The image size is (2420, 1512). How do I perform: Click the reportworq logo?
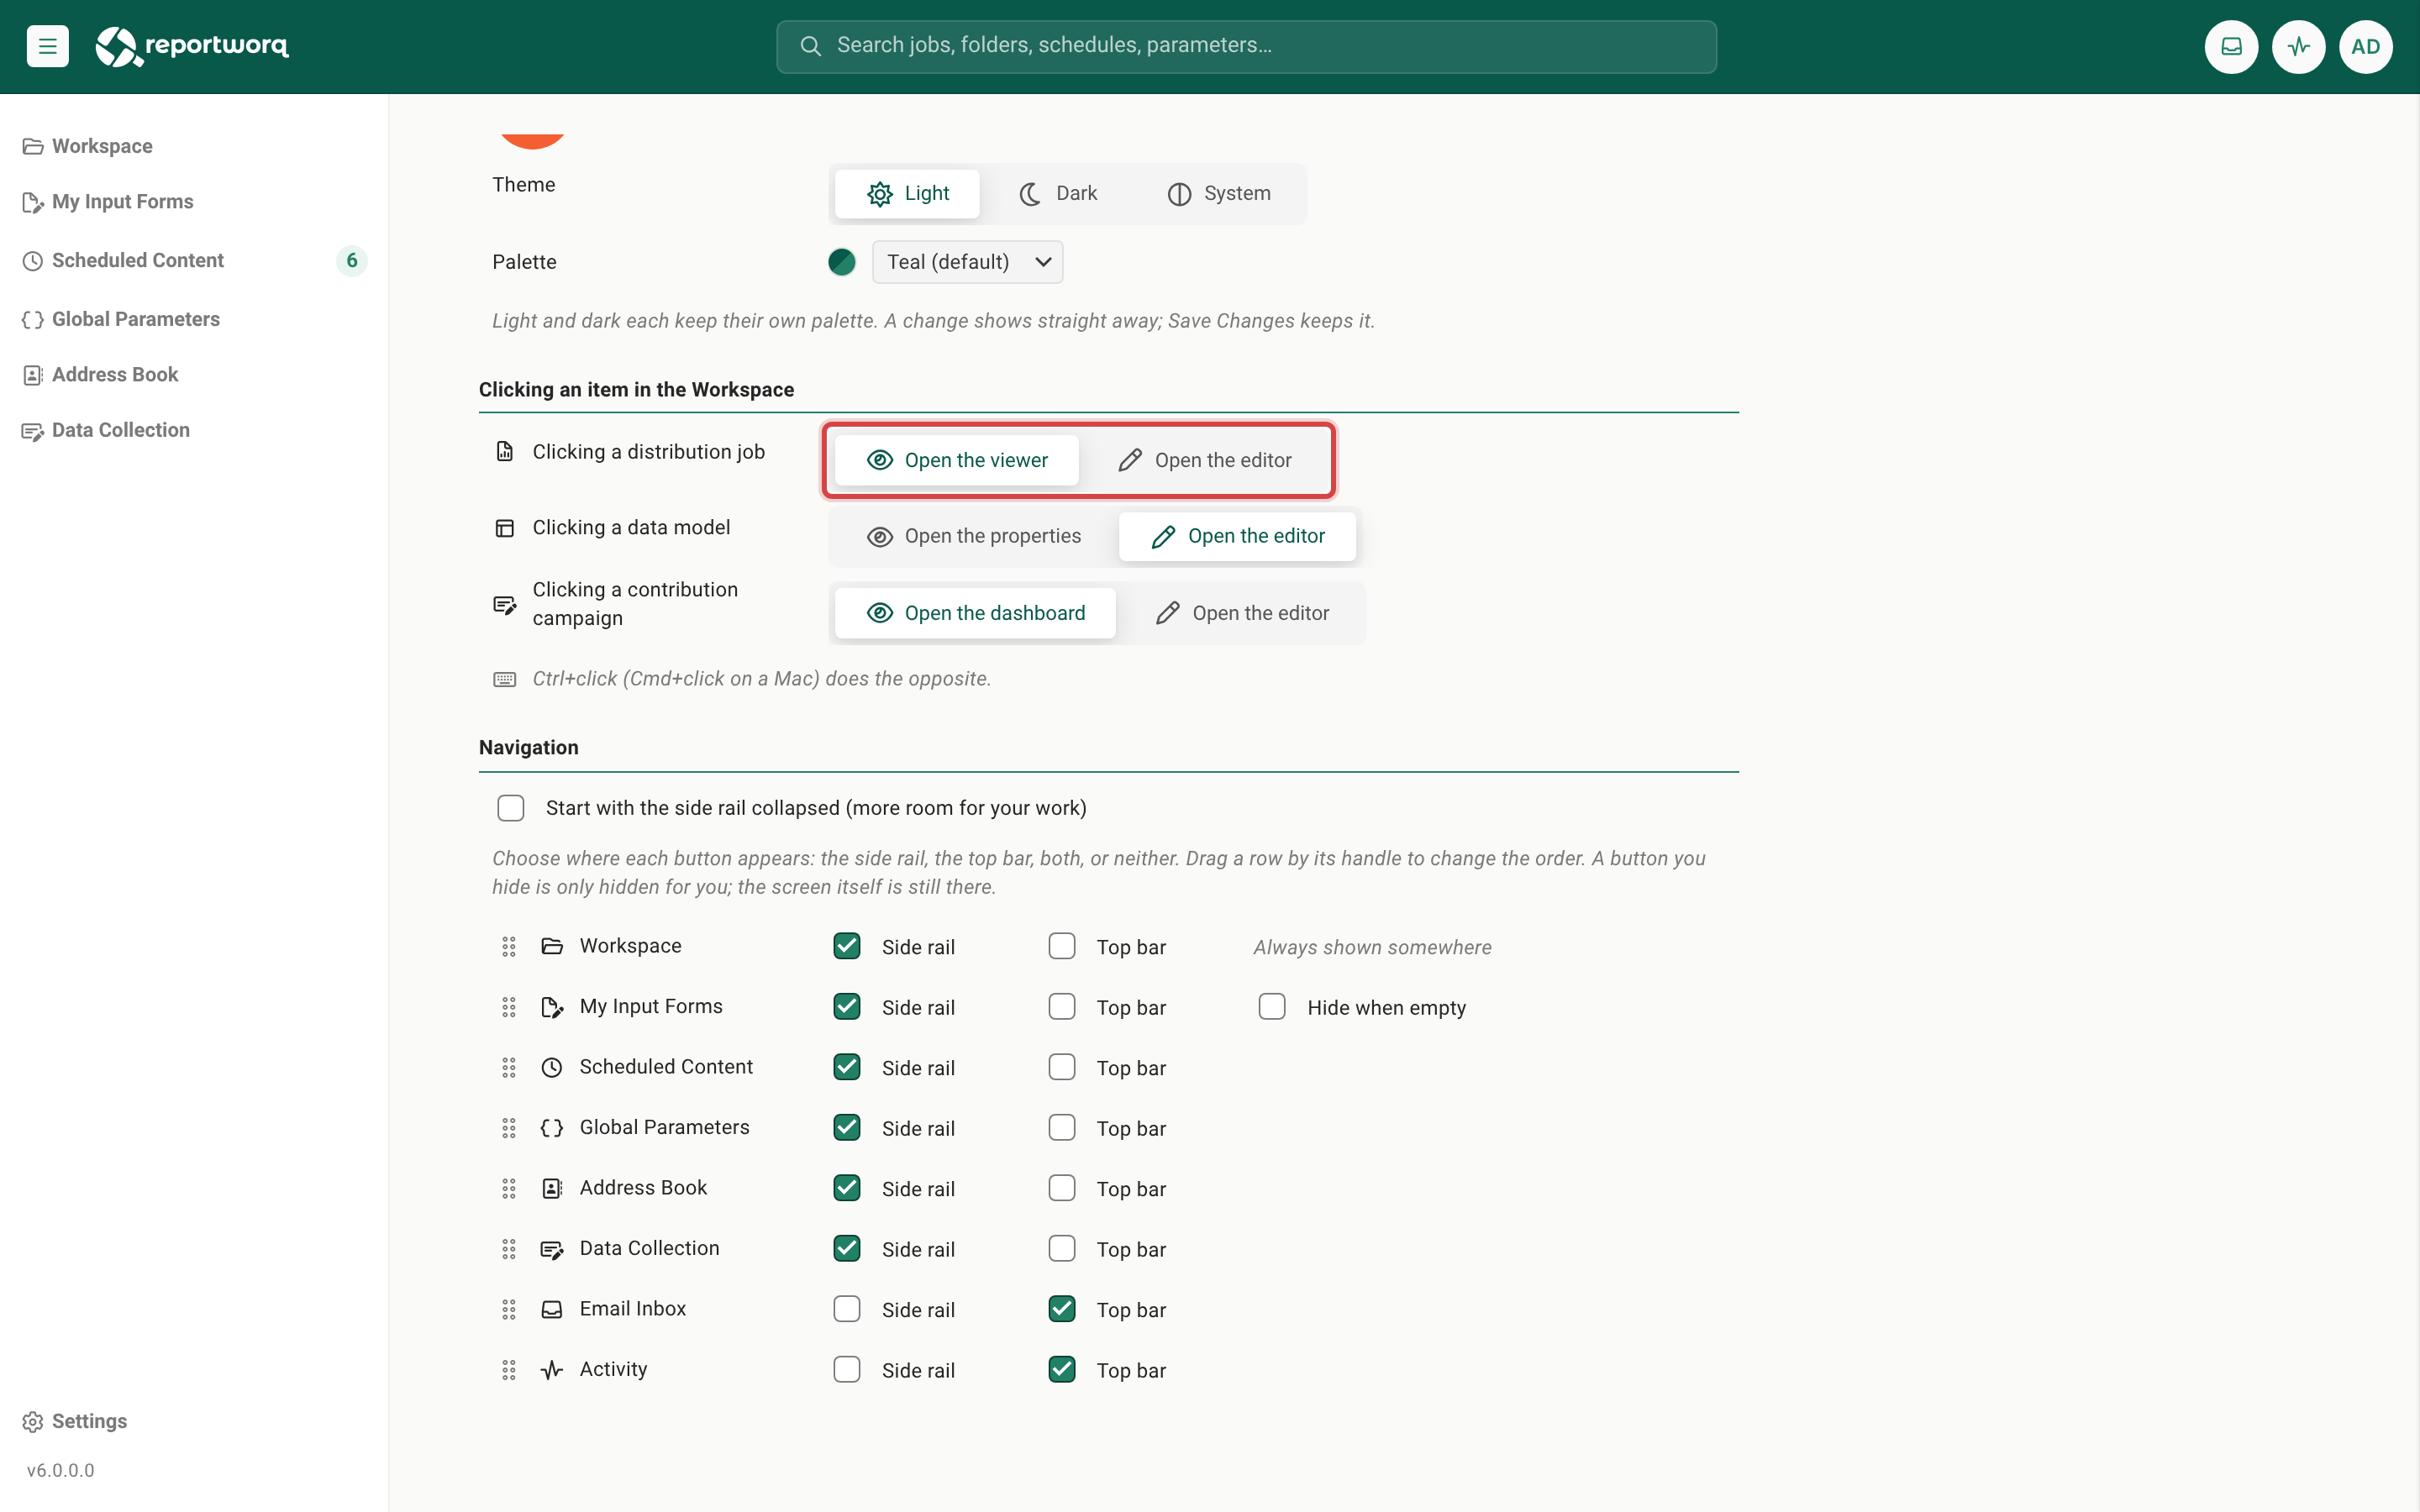(192, 46)
